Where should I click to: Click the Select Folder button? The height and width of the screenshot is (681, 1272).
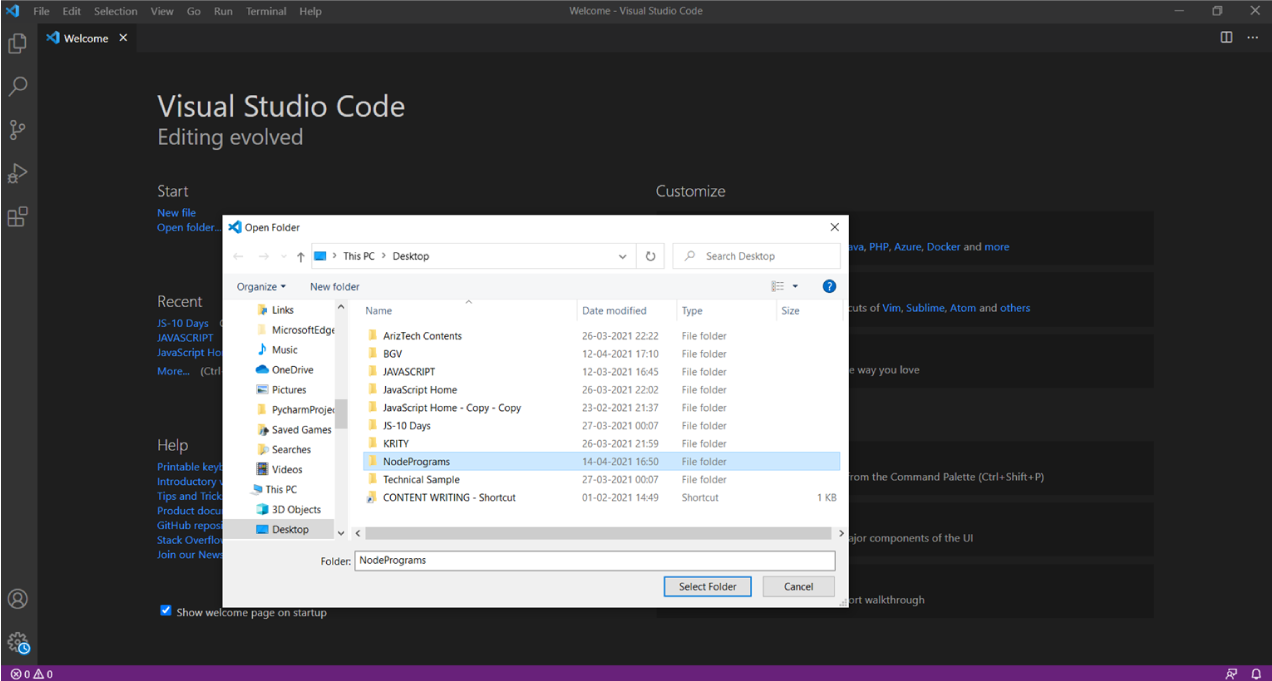pos(707,586)
